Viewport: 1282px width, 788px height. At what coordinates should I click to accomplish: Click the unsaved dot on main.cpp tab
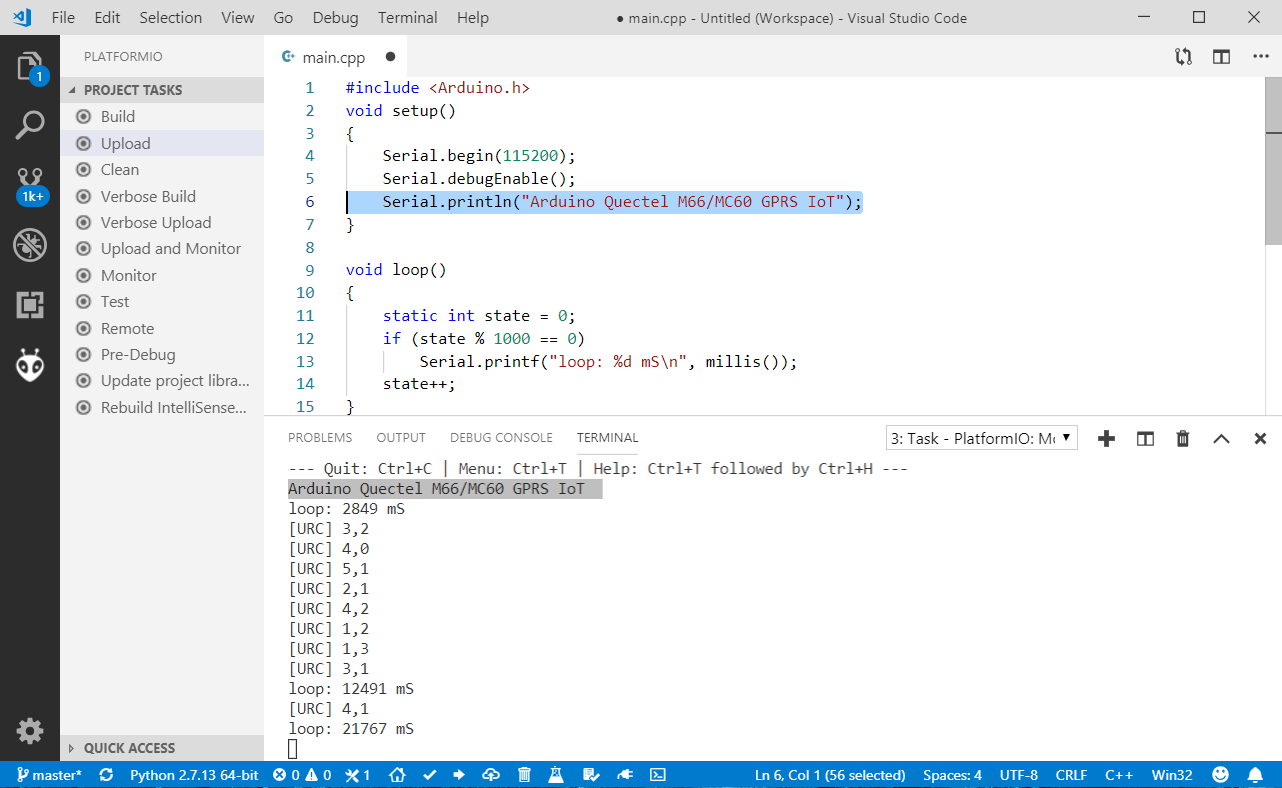391,57
